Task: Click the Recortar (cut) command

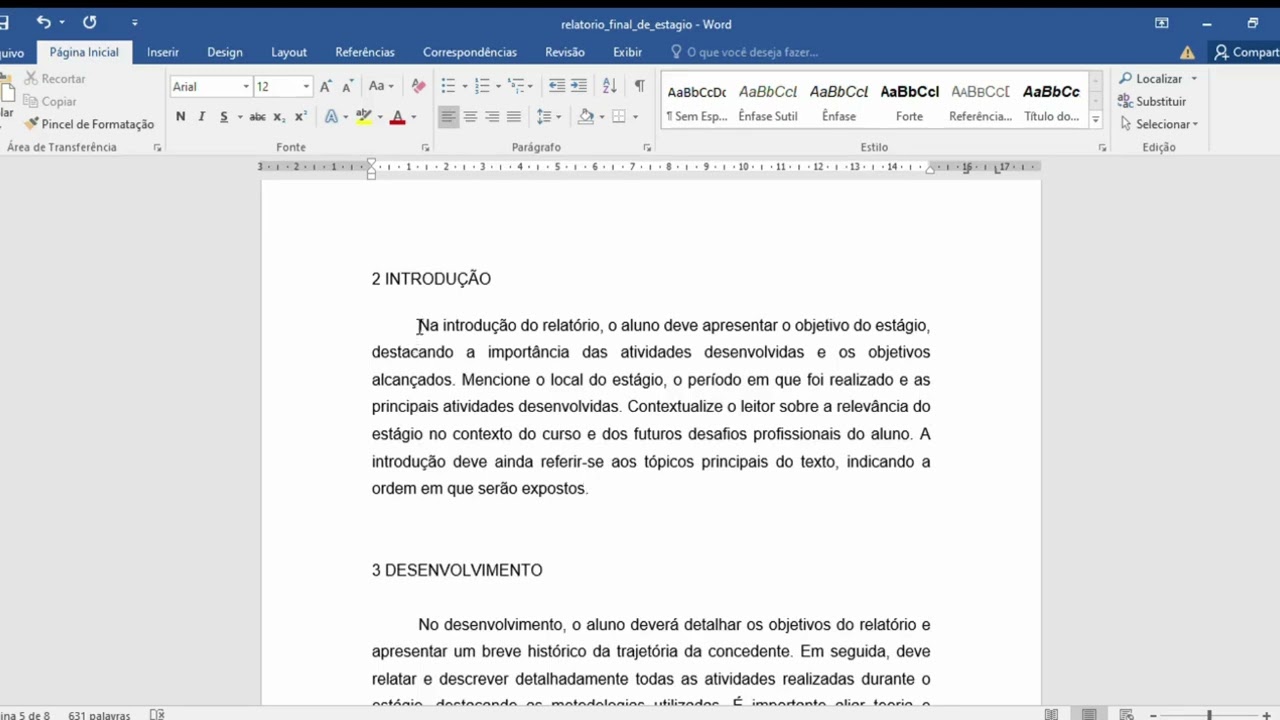Action: pos(56,78)
